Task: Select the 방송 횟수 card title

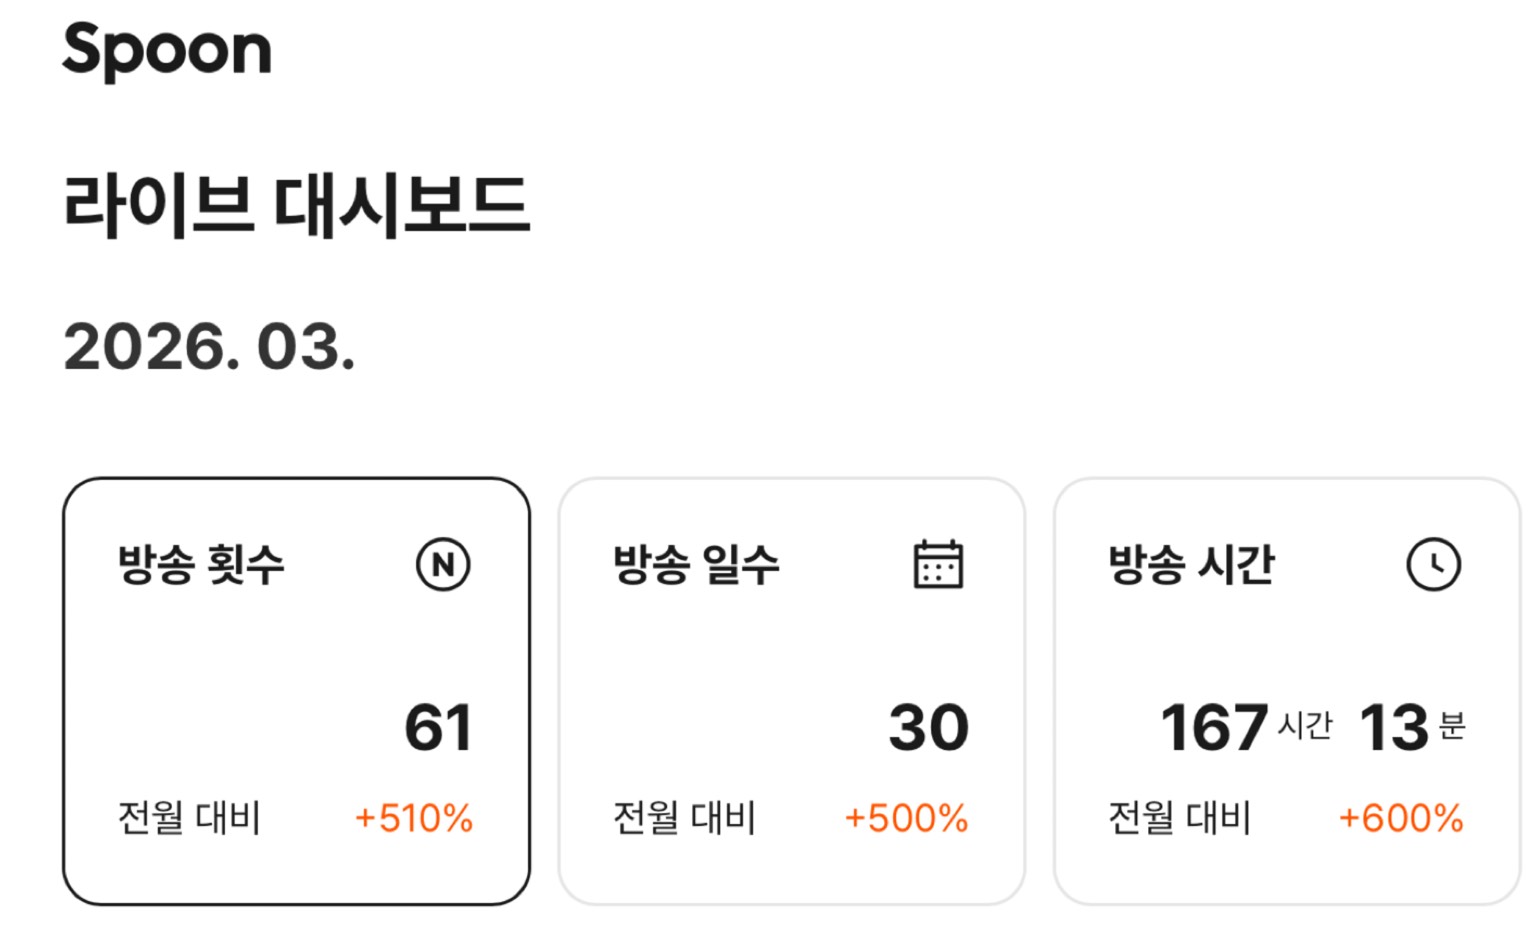Action: click(x=201, y=564)
